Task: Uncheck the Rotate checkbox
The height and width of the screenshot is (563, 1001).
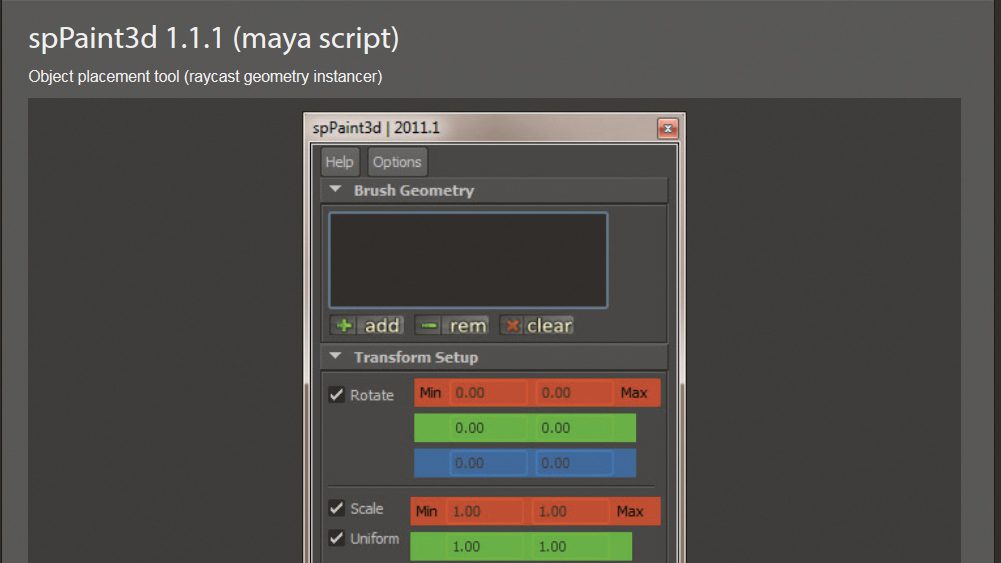Action: click(x=336, y=394)
